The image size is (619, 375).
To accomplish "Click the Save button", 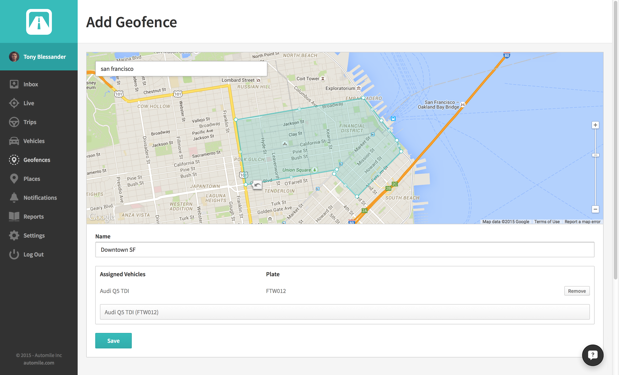I will tap(113, 341).
